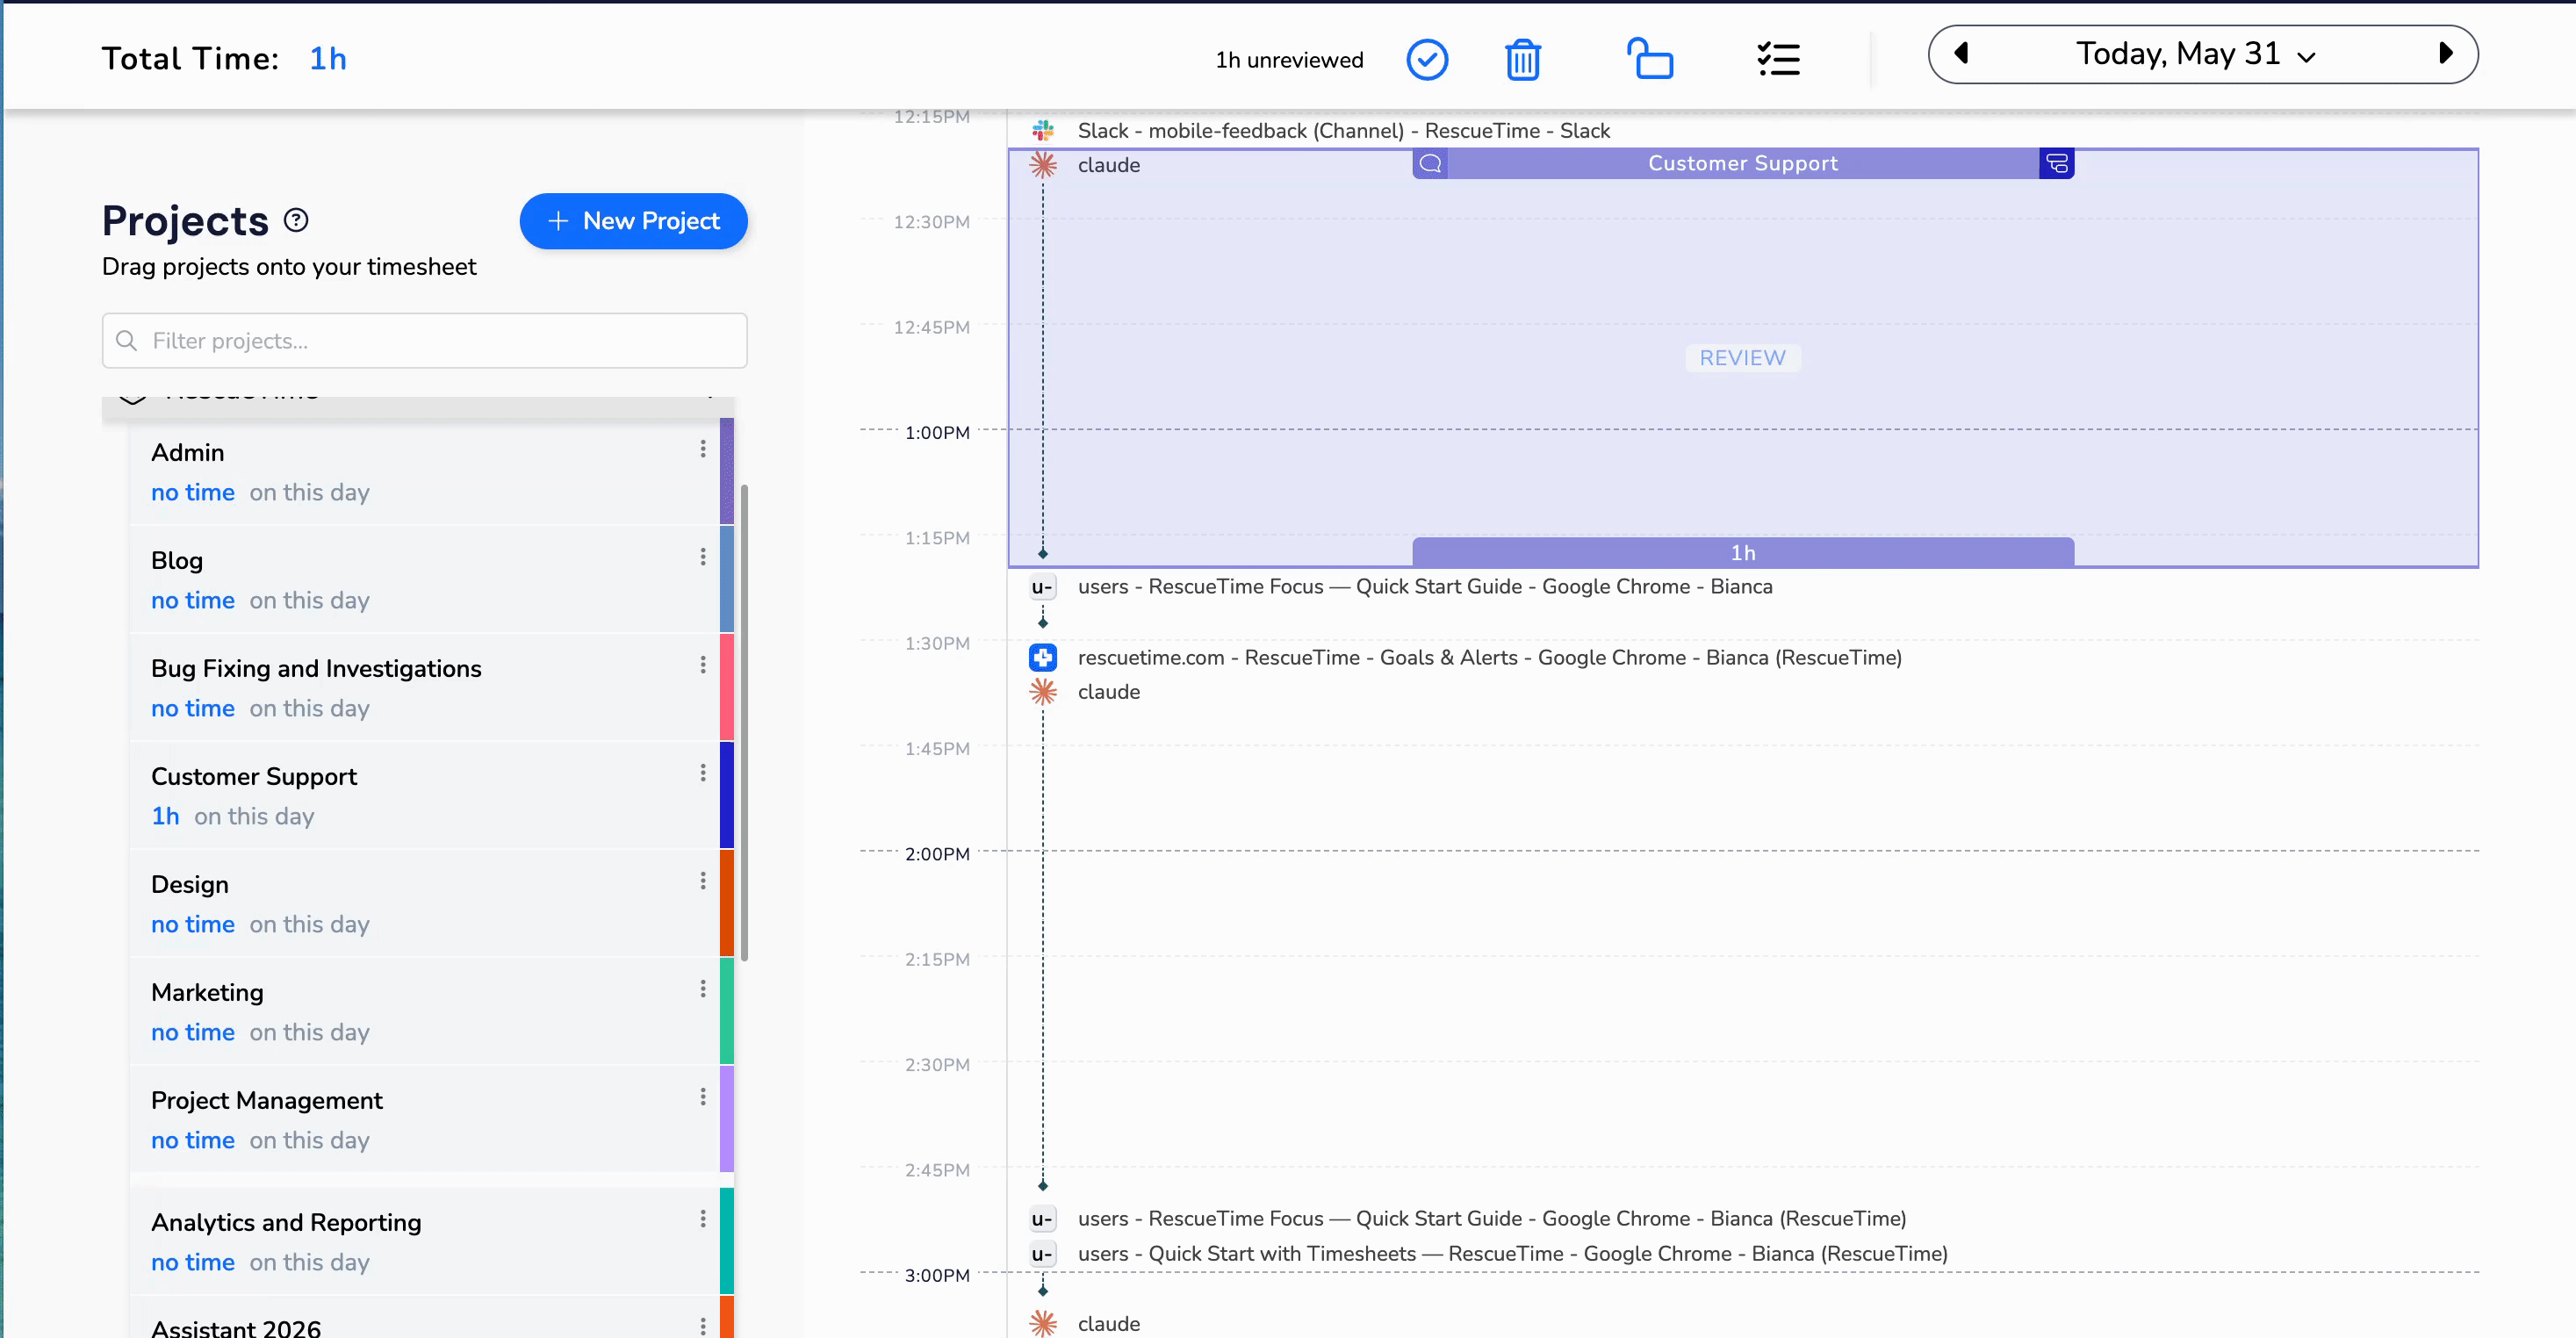2576x1338 pixels.
Task: Click the 3:00PM time marker
Action: point(937,1275)
